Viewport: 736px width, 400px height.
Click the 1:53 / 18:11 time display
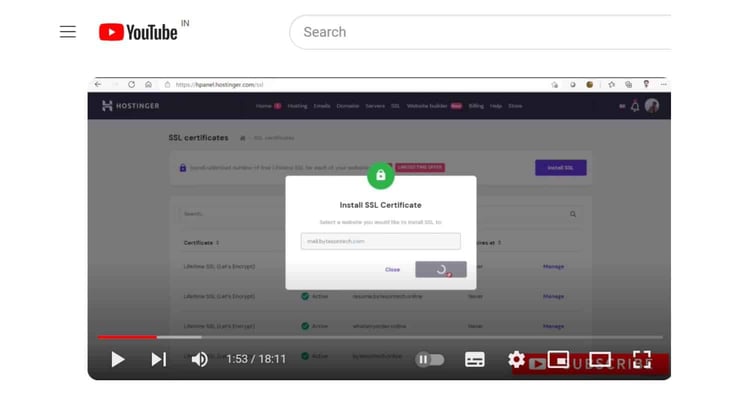tap(256, 359)
